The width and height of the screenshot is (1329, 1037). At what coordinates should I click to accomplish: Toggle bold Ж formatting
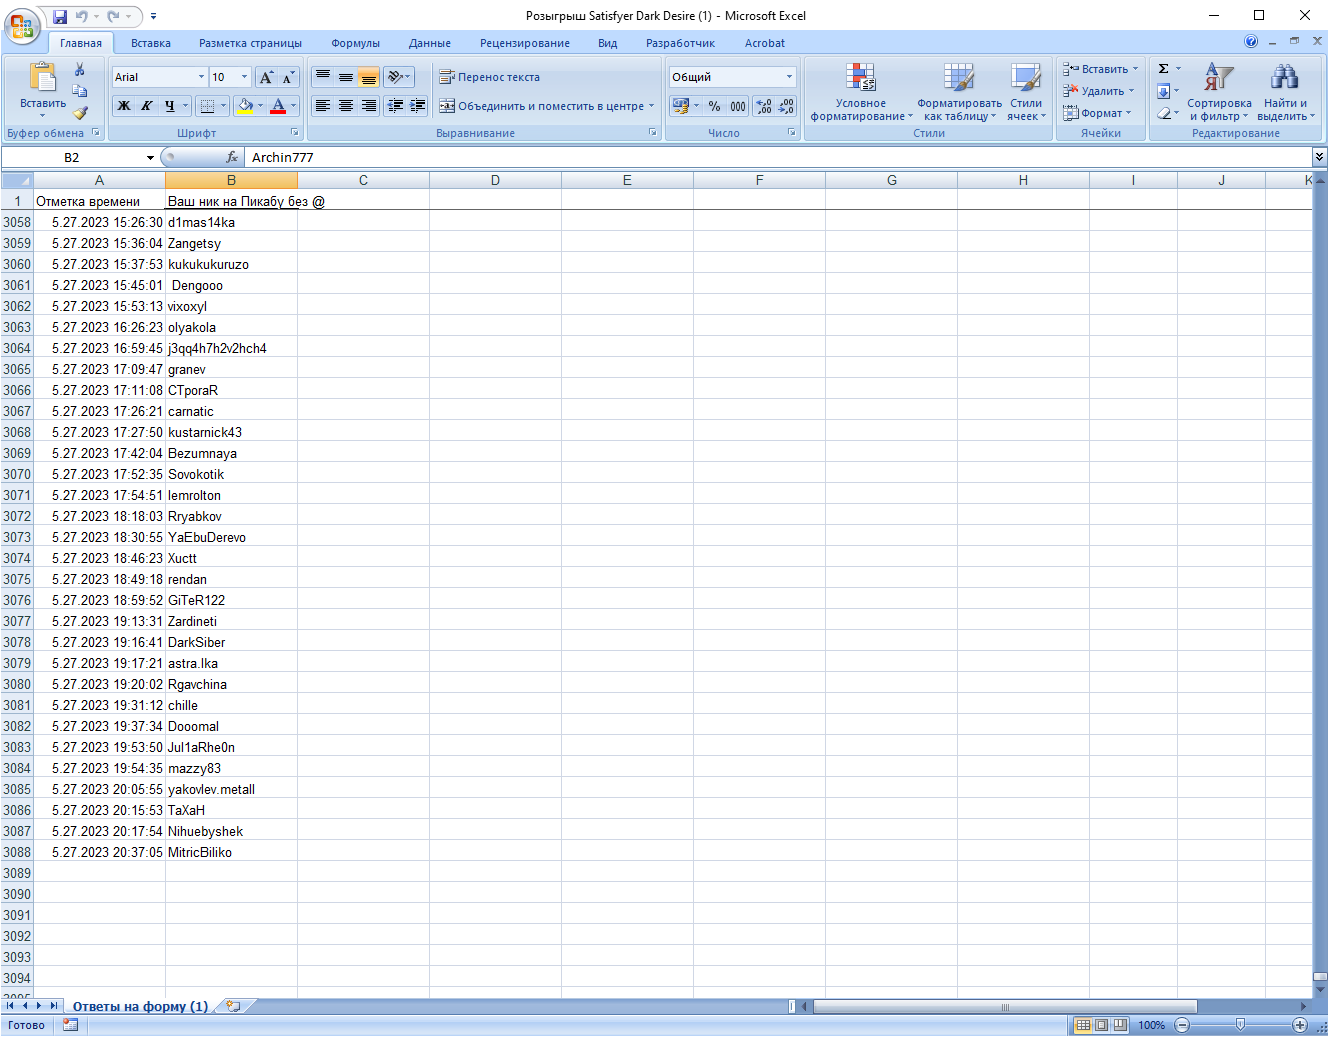pos(124,106)
